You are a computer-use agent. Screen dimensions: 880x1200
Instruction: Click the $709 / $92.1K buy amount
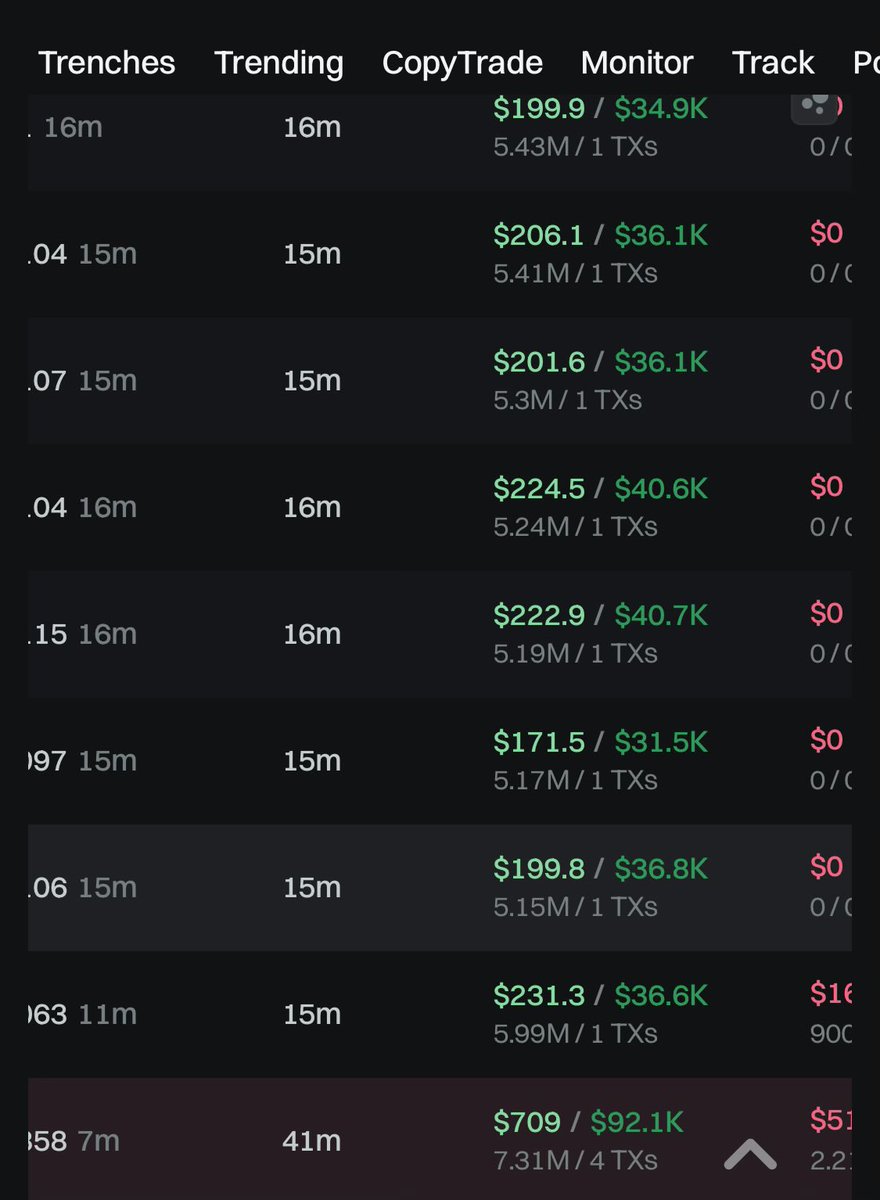tap(588, 1122)
